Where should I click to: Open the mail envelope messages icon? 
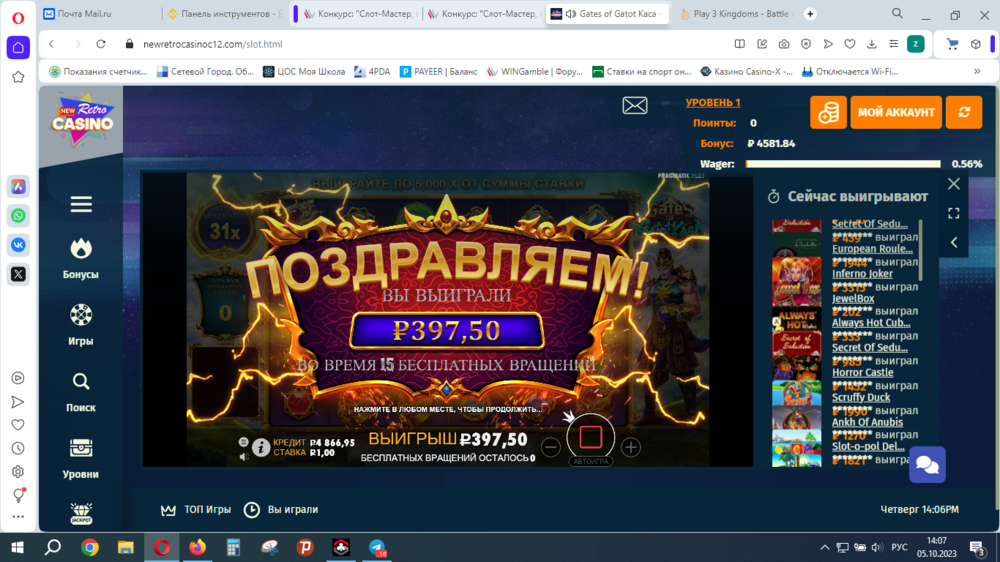click(634, 106)
